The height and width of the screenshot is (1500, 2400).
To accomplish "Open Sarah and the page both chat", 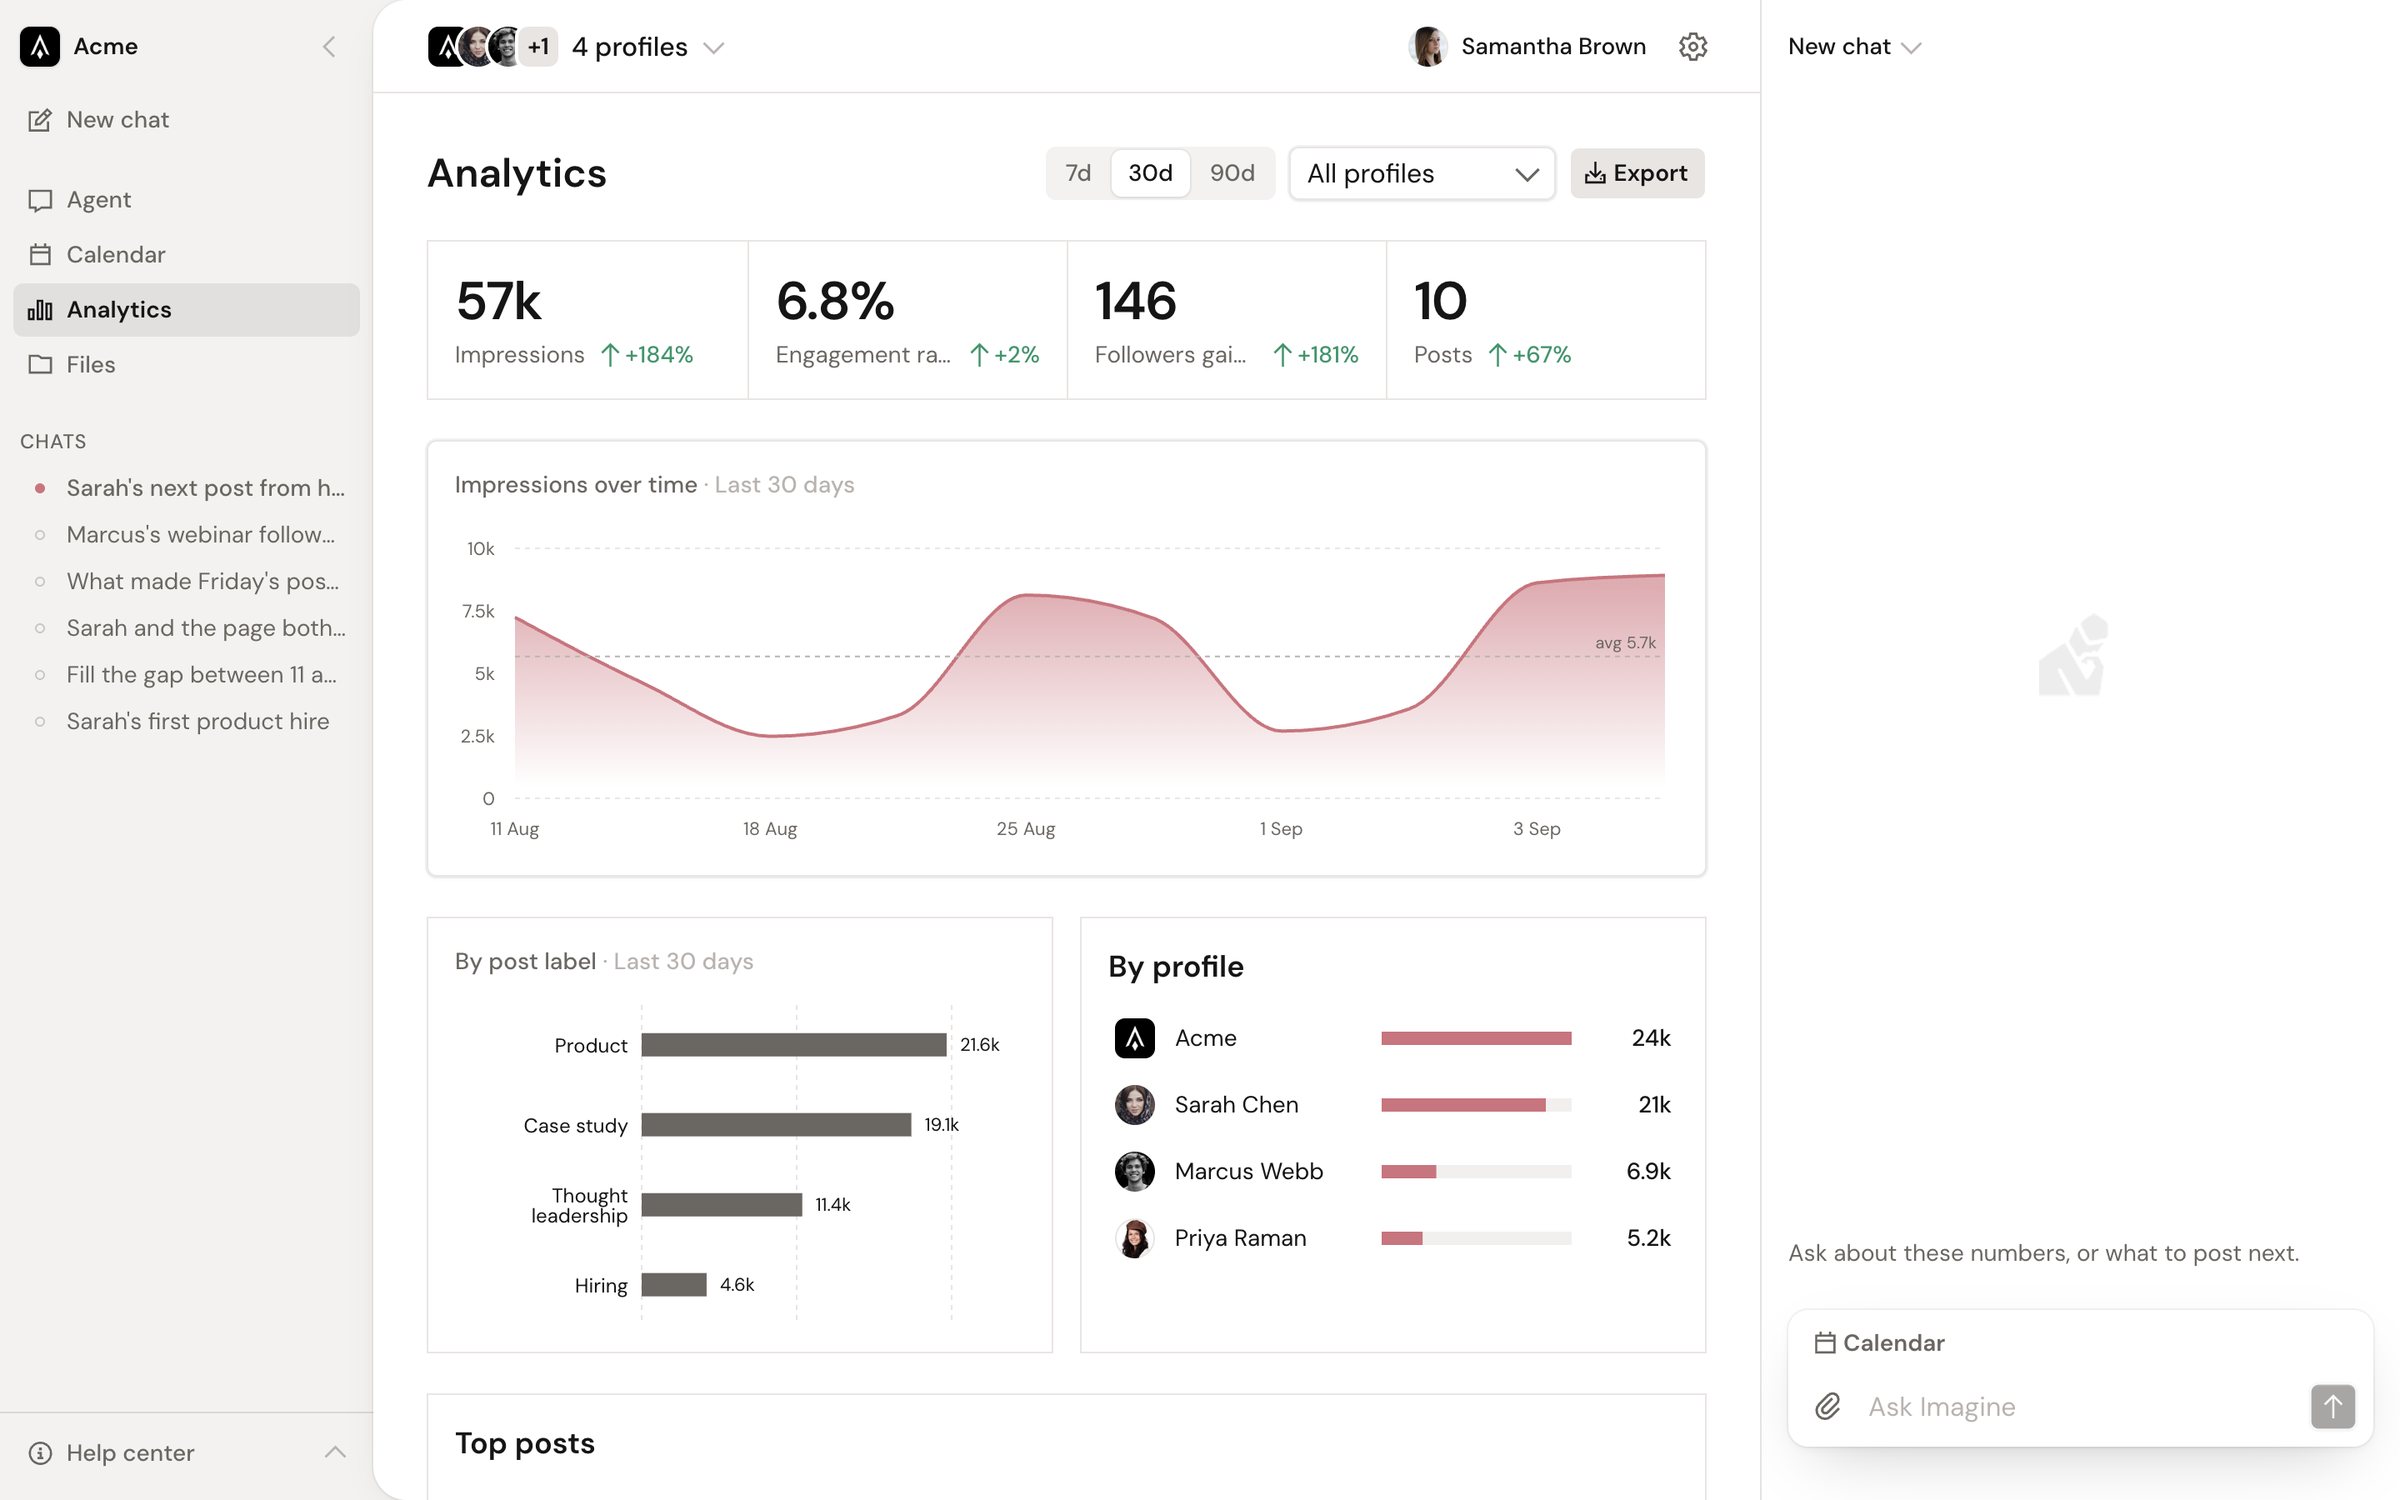I will pyautogui.click(x=186, y=628).
